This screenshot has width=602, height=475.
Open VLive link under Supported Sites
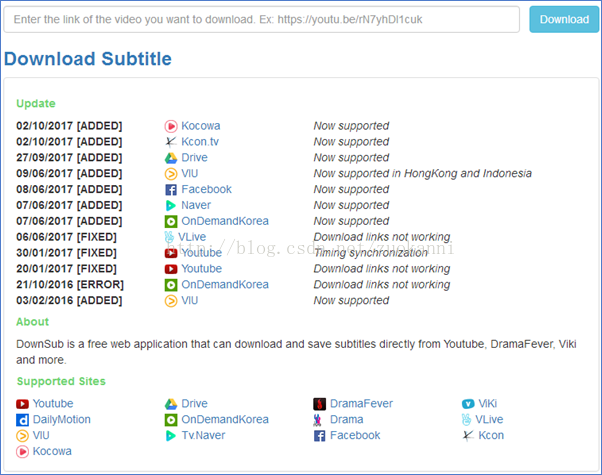pos(489,420)
